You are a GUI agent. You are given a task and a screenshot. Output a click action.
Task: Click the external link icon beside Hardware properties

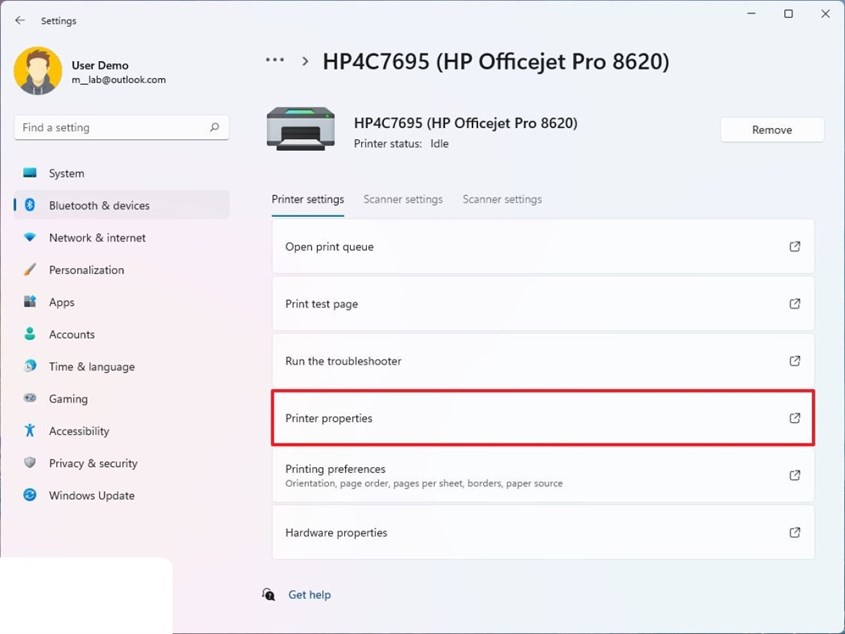795,532
